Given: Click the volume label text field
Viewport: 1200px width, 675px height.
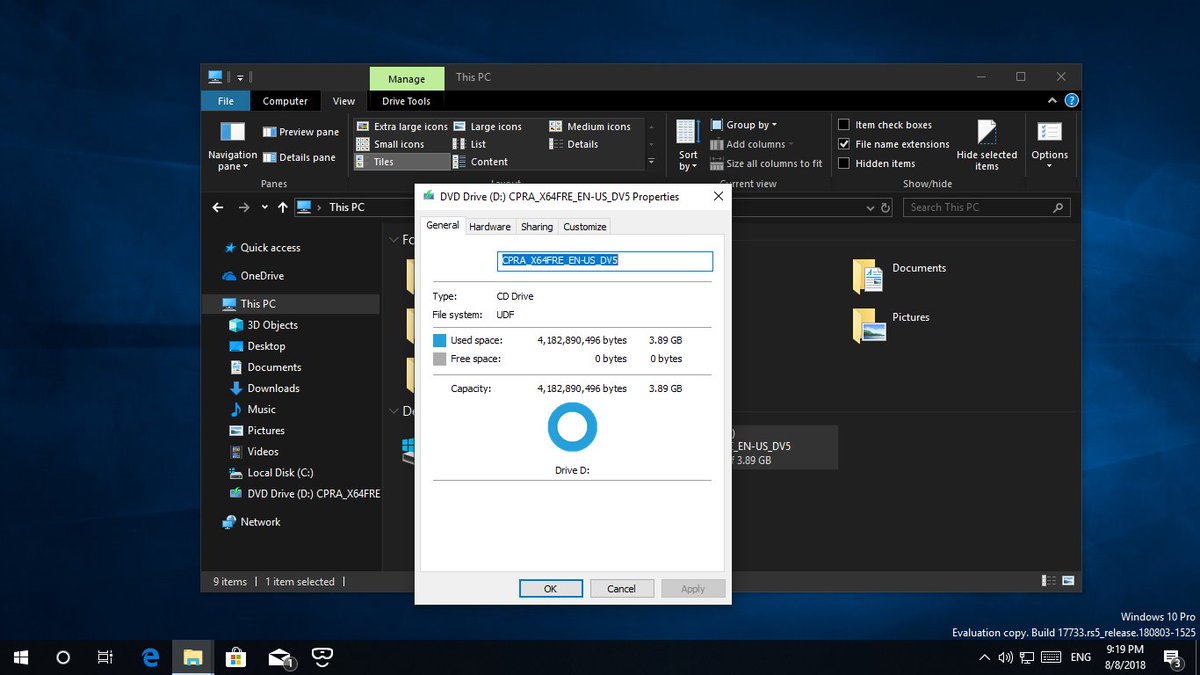Looking at the screenshot, I should point(605,261).
